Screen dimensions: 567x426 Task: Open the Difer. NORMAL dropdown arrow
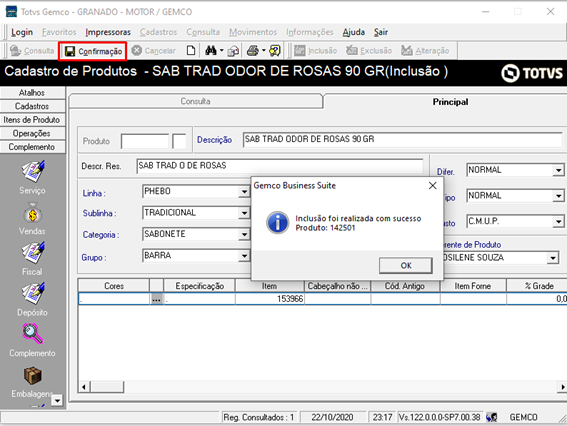(559, 170)
